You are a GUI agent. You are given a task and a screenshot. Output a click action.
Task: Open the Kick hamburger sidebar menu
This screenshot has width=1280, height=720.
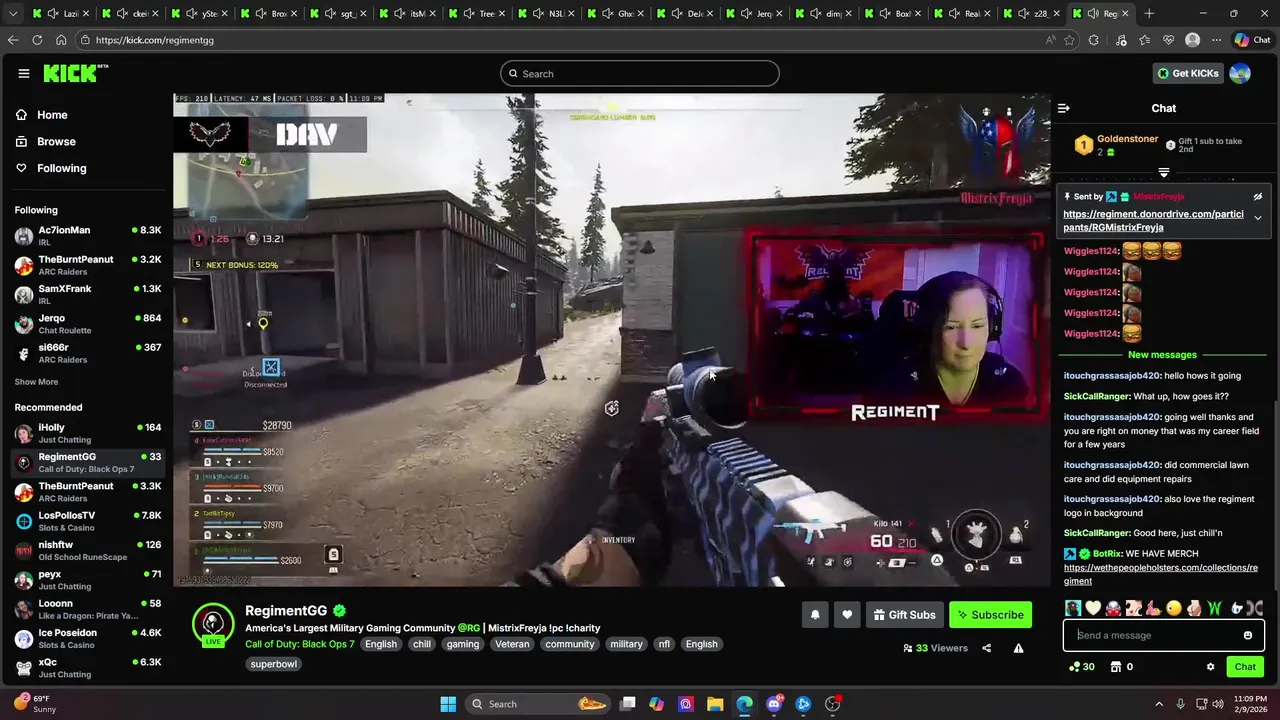tap(23, 73)
